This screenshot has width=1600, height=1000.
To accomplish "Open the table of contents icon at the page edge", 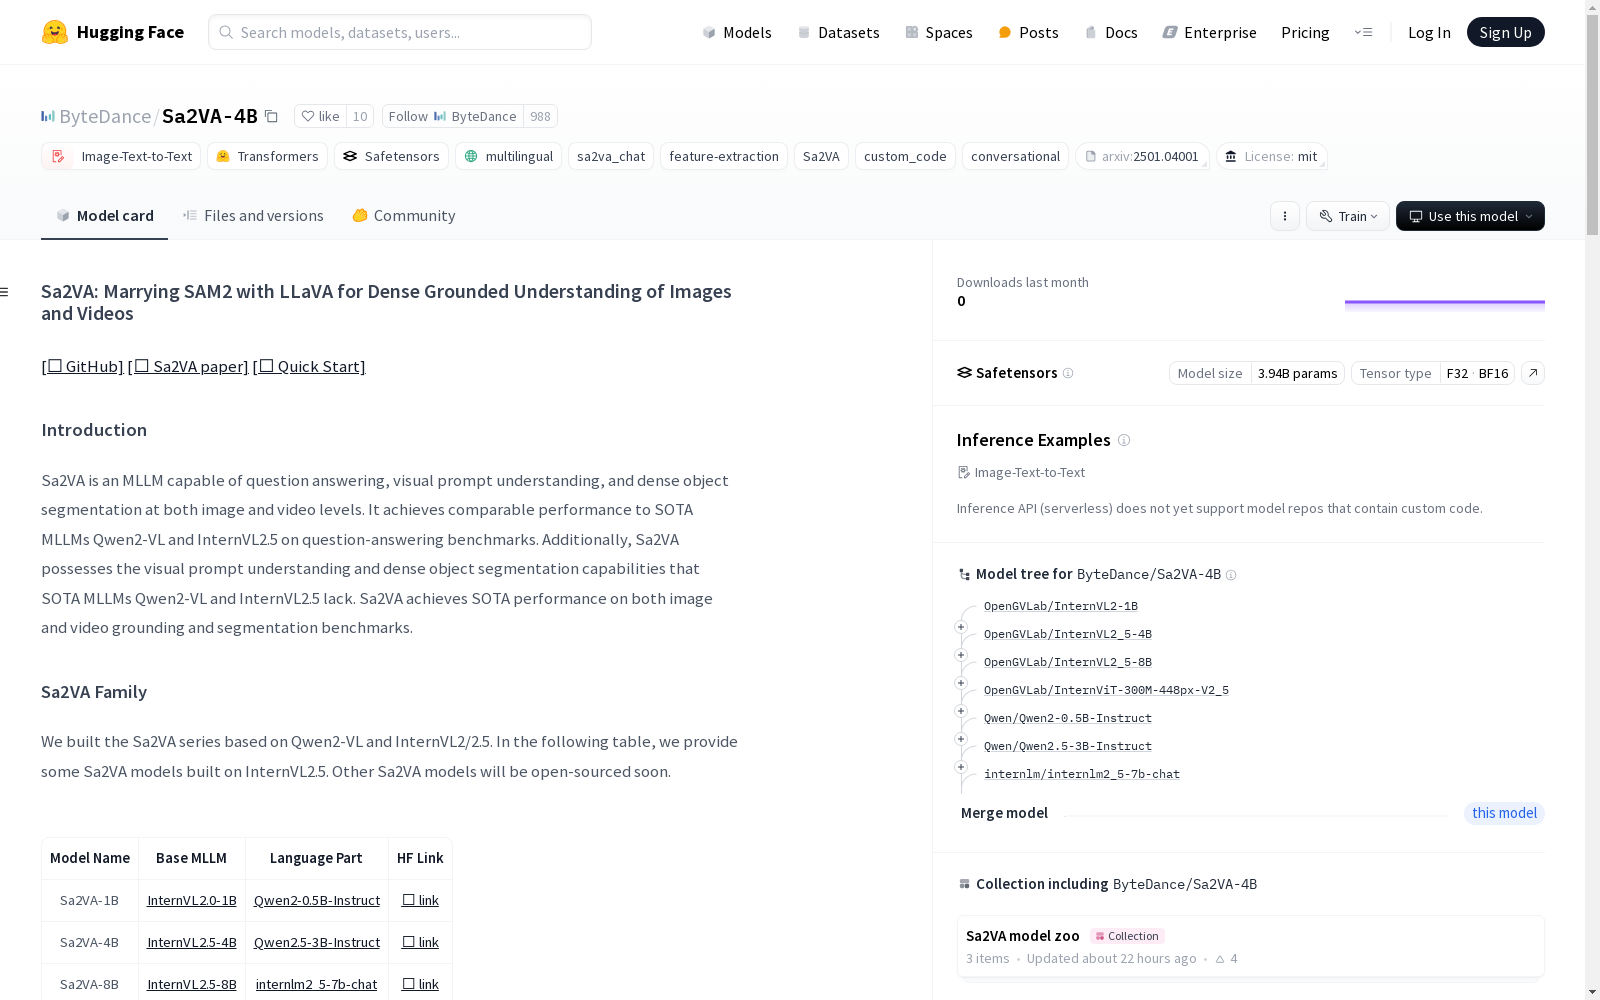I will (5, 292).
